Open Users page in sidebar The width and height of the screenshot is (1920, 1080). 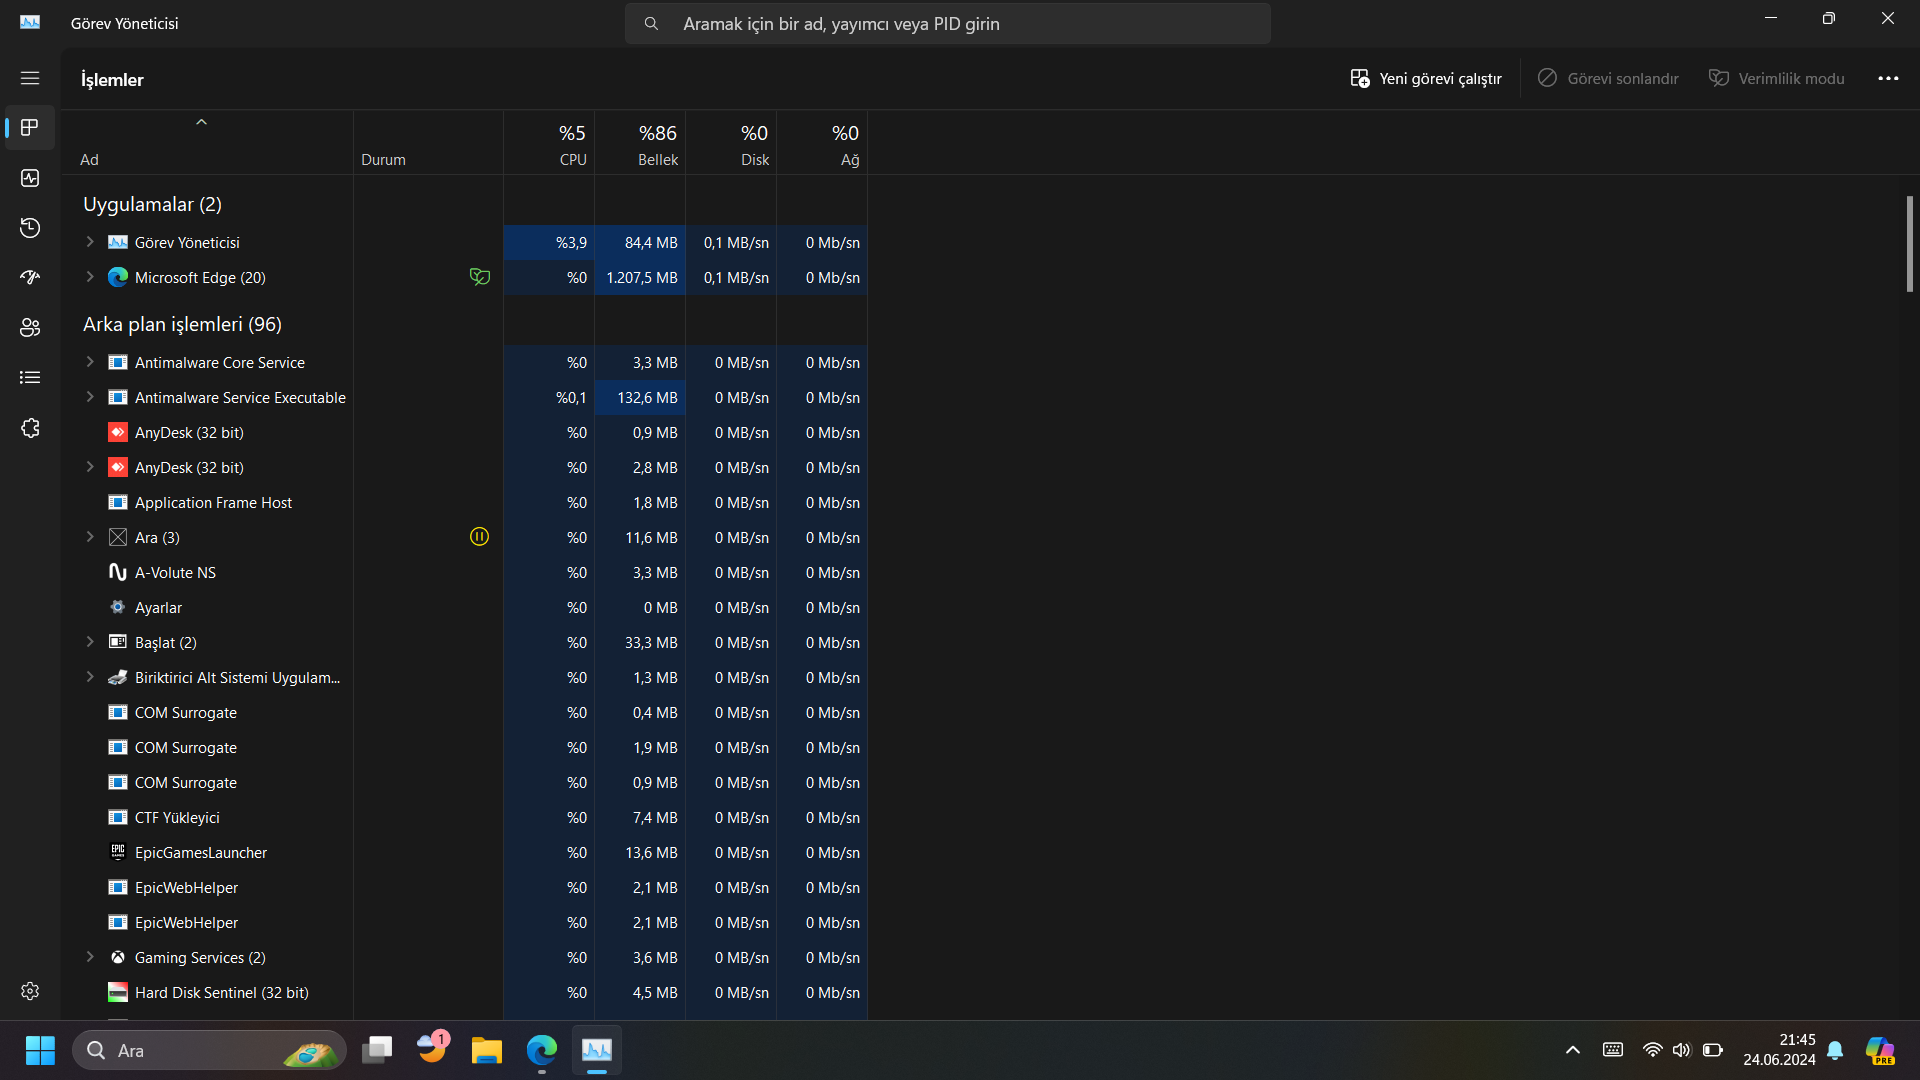tap(30, 328)
